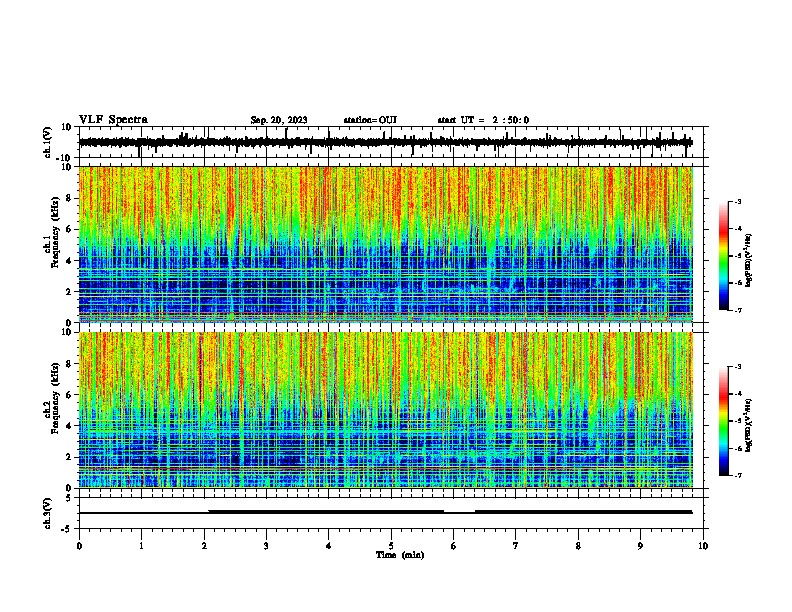This screenshot has width=792, height=612.
Task: Click the "-3" label on ch.1 color scale
Action: pyautogui.click(x=737, y=201)
